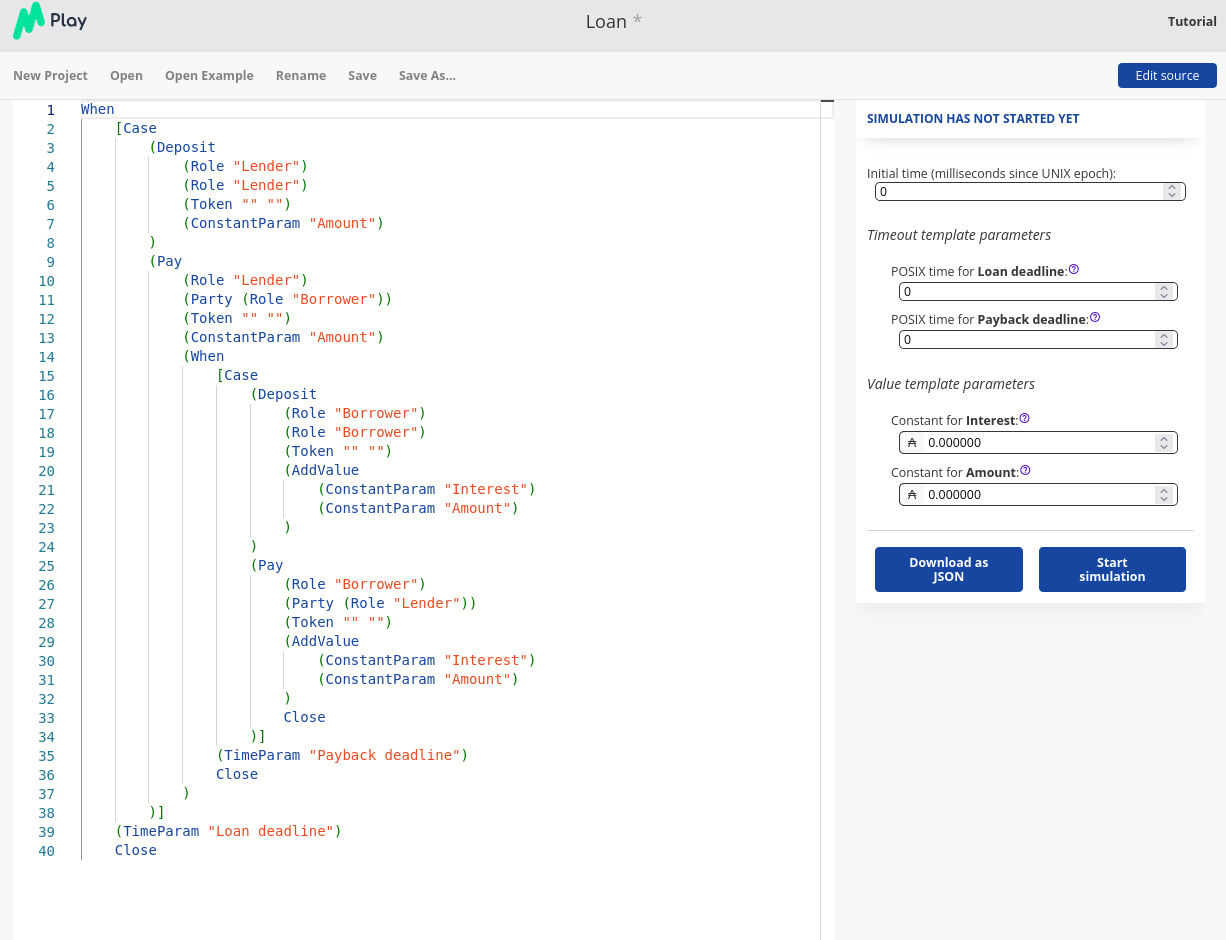
Task: Click "Loan deadline" string on line 39
Action: click(271, 832)
